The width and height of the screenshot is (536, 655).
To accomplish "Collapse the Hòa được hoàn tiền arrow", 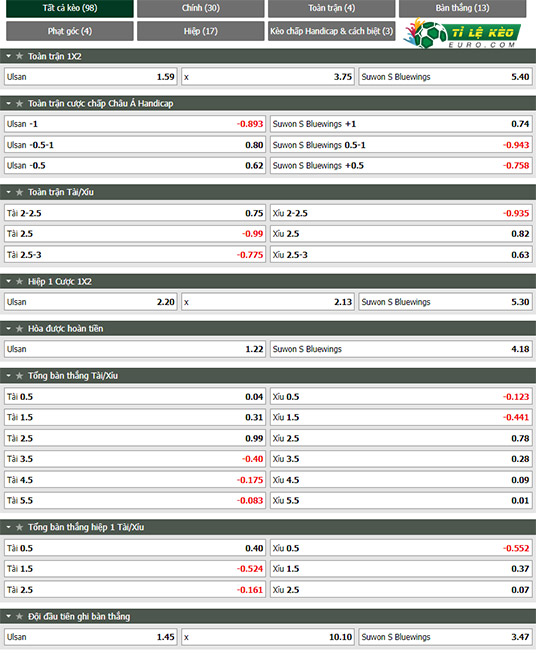I will coord(8,329).
